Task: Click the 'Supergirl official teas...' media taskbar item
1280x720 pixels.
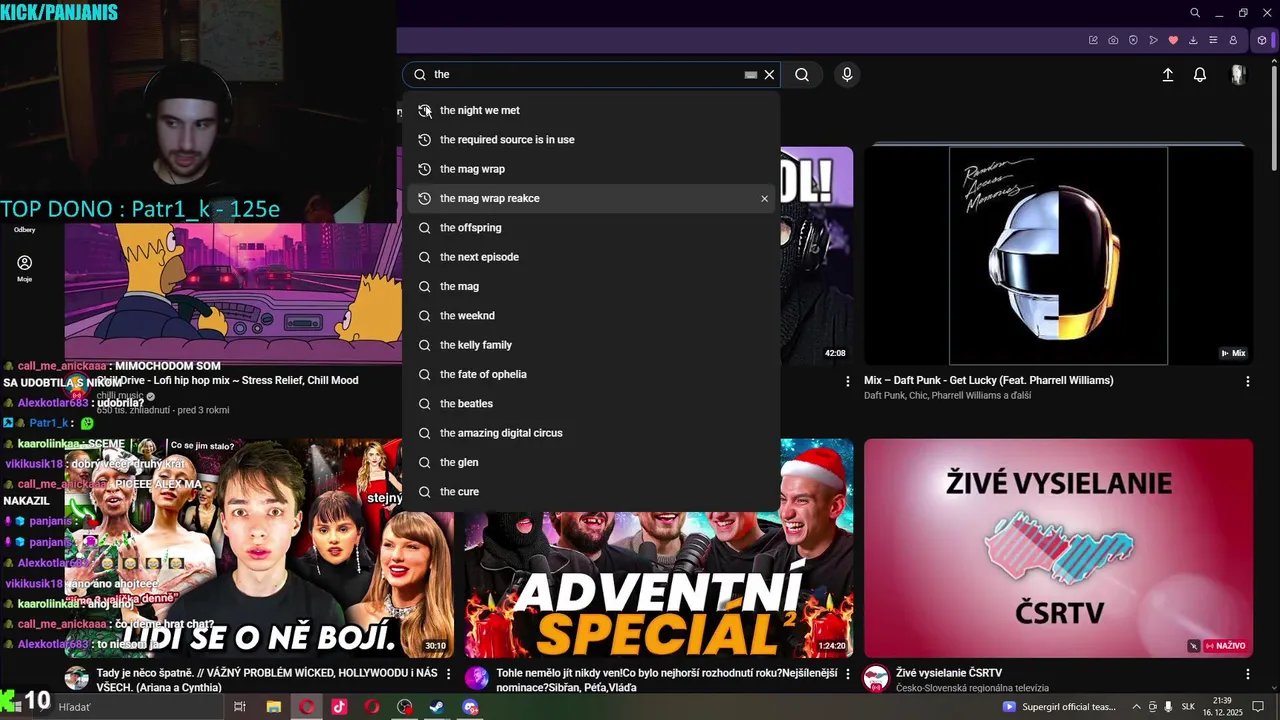Action: (1060, 707)
